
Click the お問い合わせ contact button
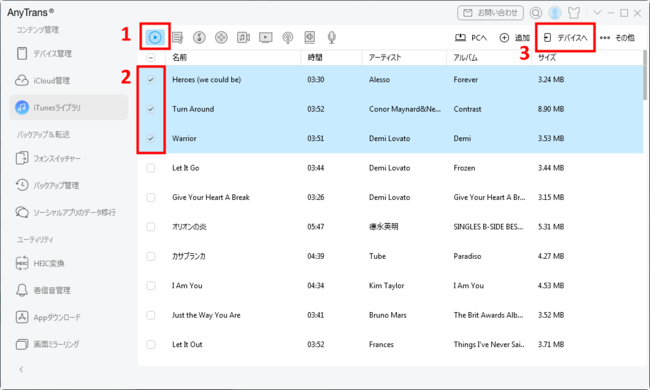[x=490, y=13]
